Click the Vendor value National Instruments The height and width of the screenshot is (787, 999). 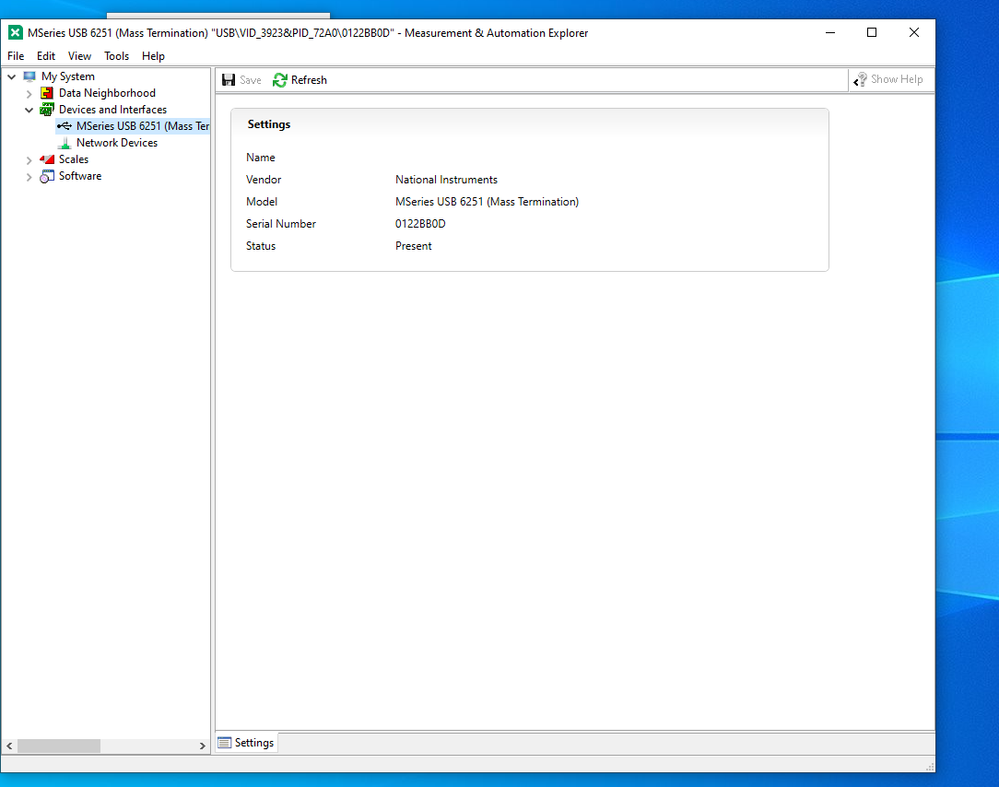click(447, 180)
